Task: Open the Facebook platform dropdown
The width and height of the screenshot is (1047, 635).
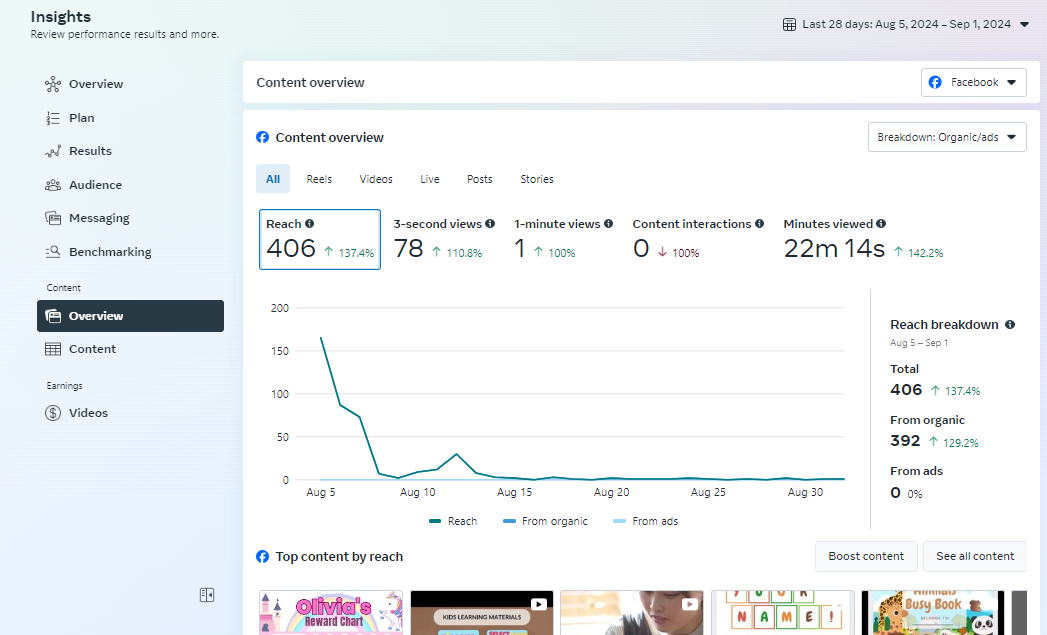Action: point(974,83)
